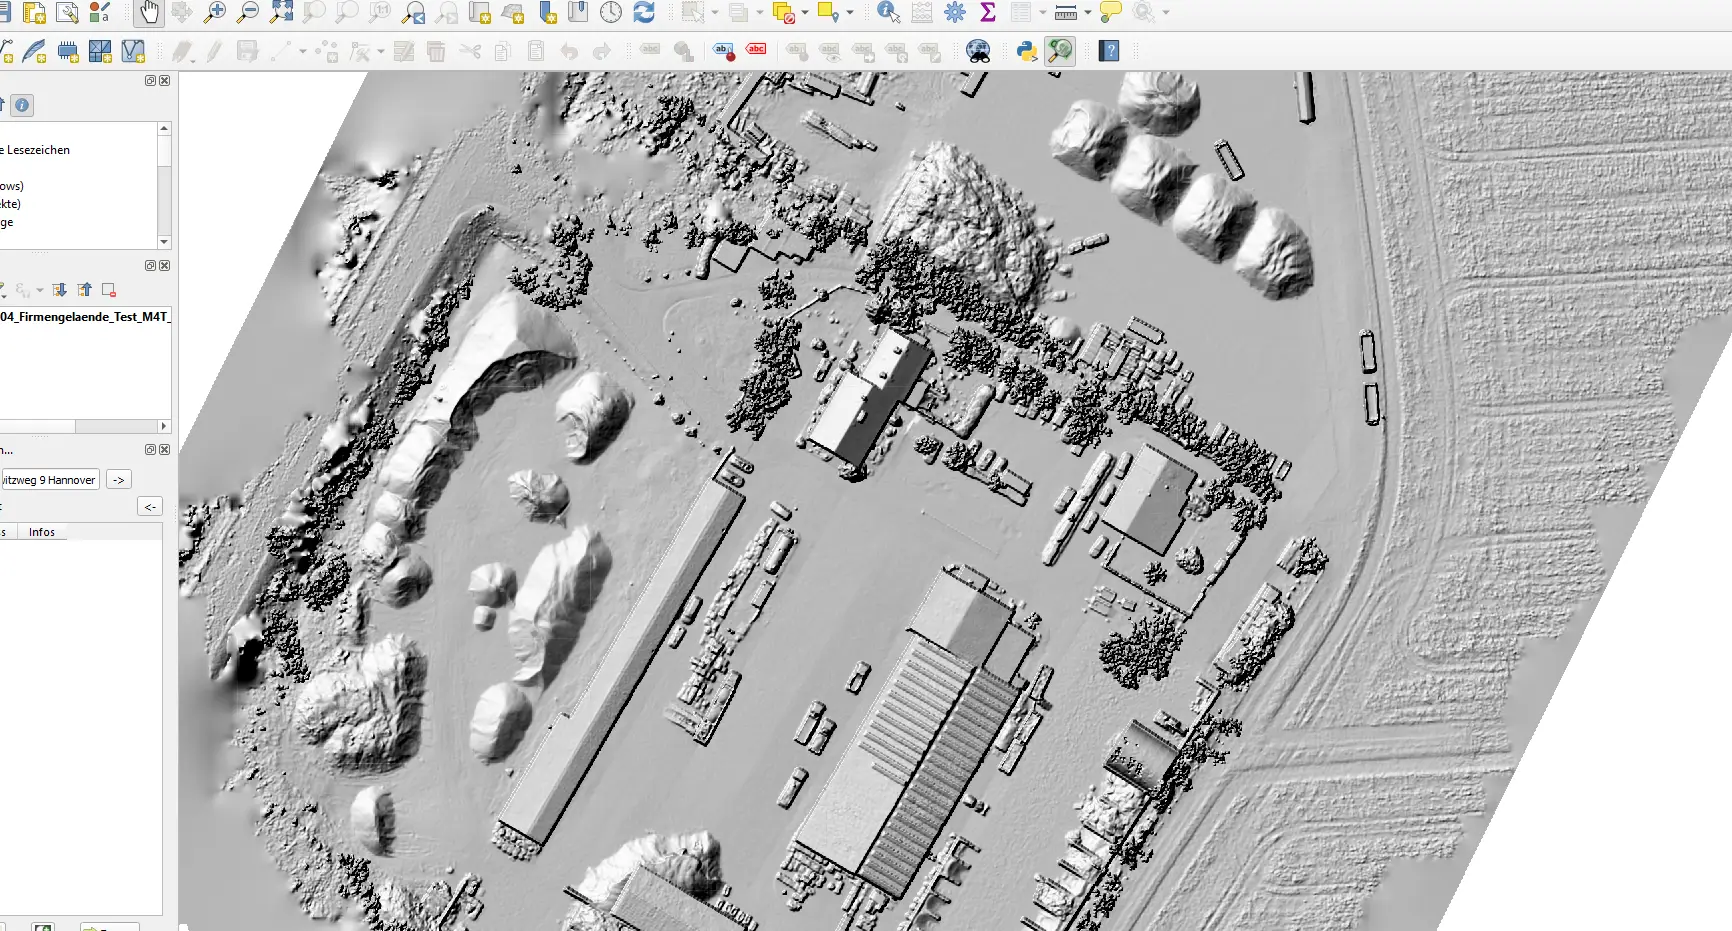Select the Pan Map hand tool
This screenshot has width=1732, height=931.
(x=149, y=13)
